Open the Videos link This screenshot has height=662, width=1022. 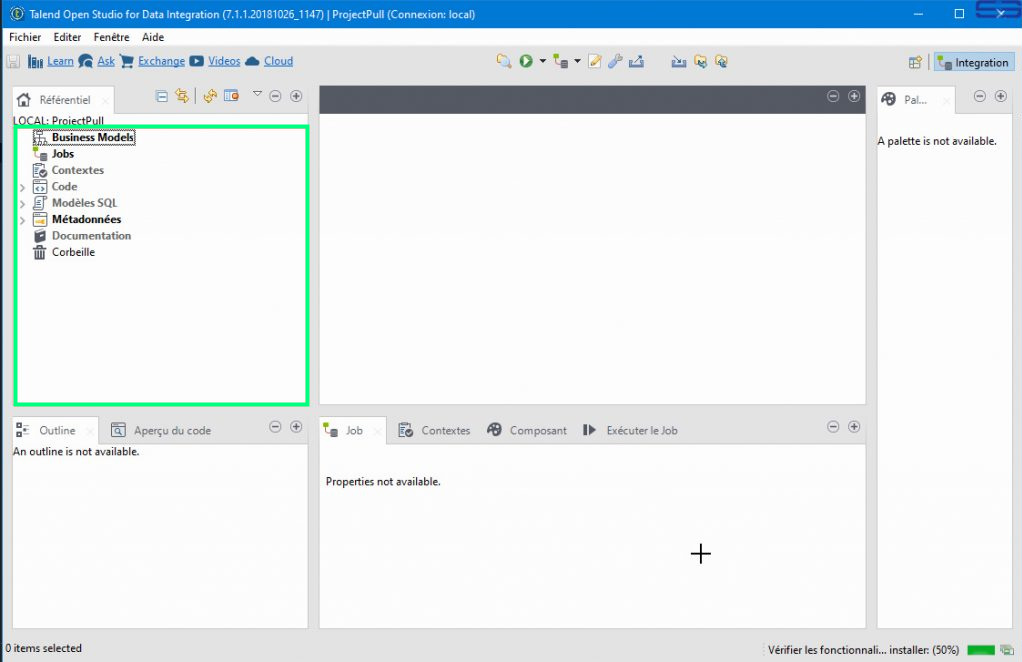224,61
